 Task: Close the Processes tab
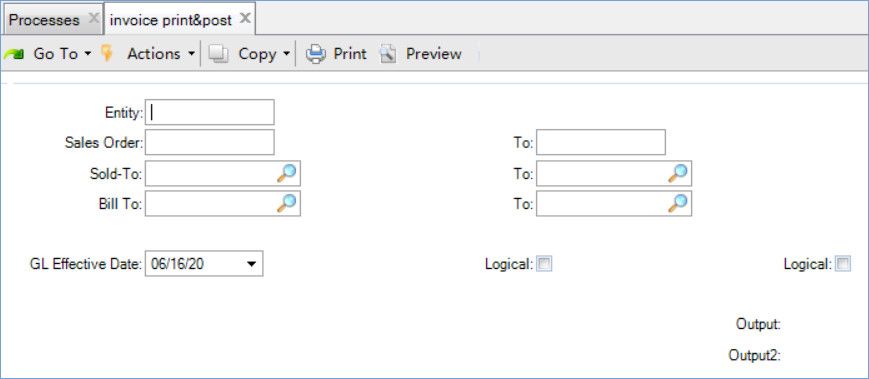click(x=94, y=19)
